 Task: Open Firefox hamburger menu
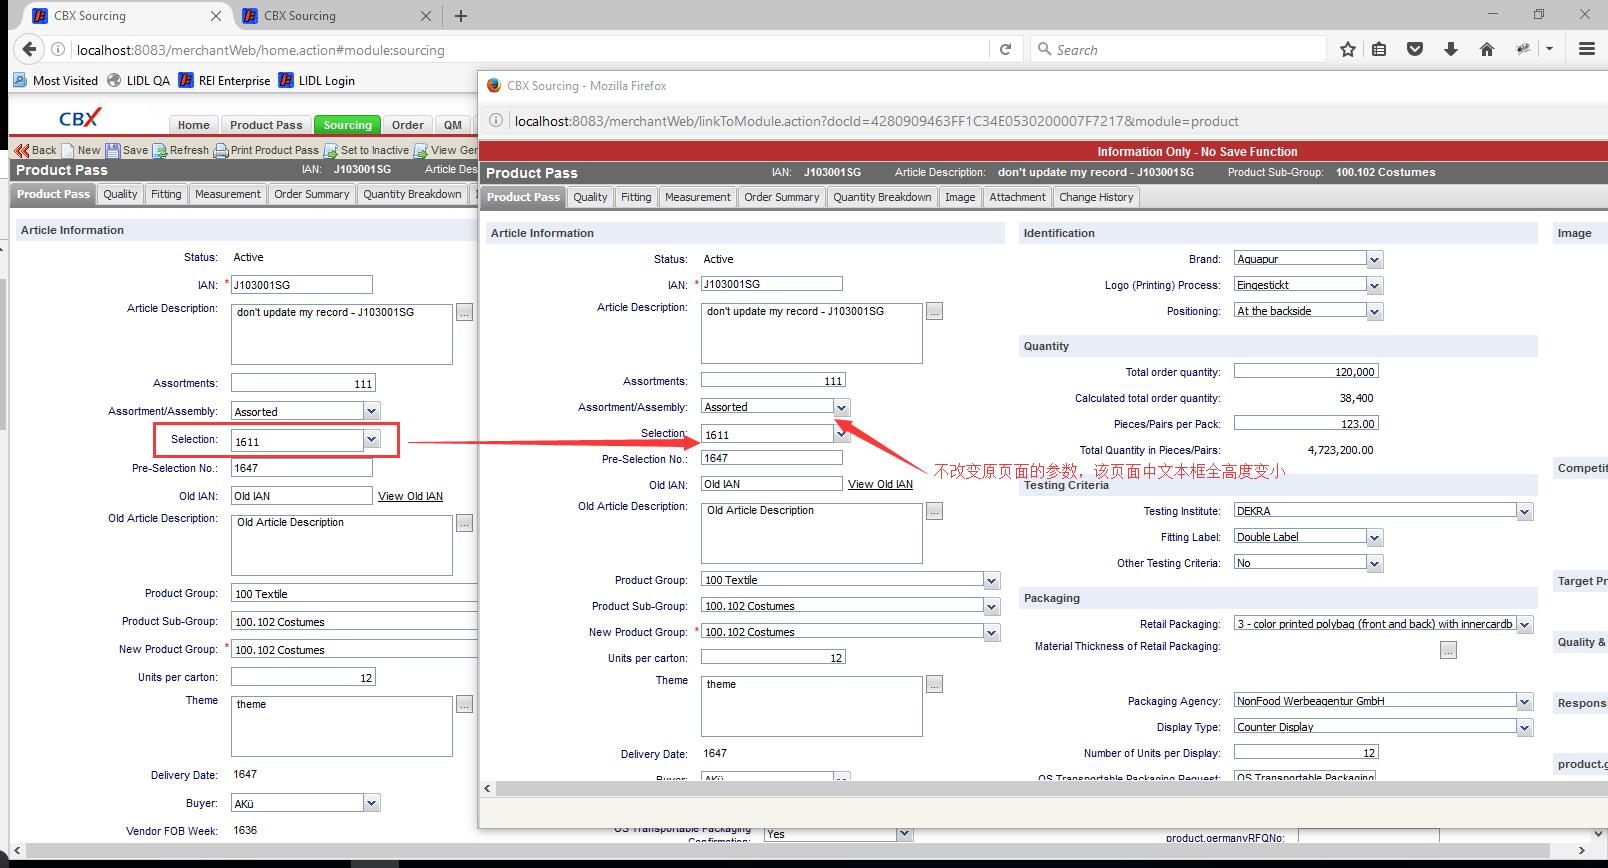click(x=1586, y=49)
